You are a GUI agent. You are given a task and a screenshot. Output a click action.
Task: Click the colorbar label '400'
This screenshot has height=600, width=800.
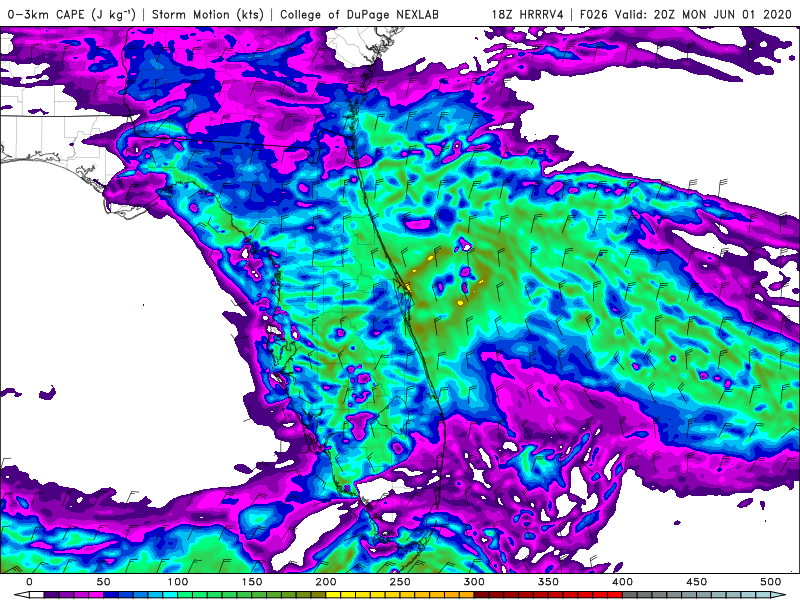click(622, 582)
